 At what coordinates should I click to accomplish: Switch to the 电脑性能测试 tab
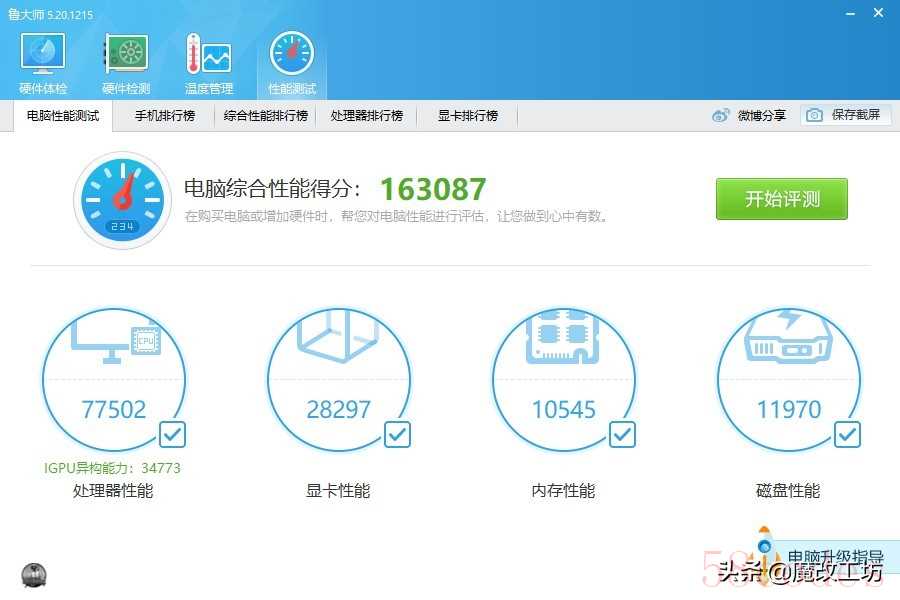63,115
